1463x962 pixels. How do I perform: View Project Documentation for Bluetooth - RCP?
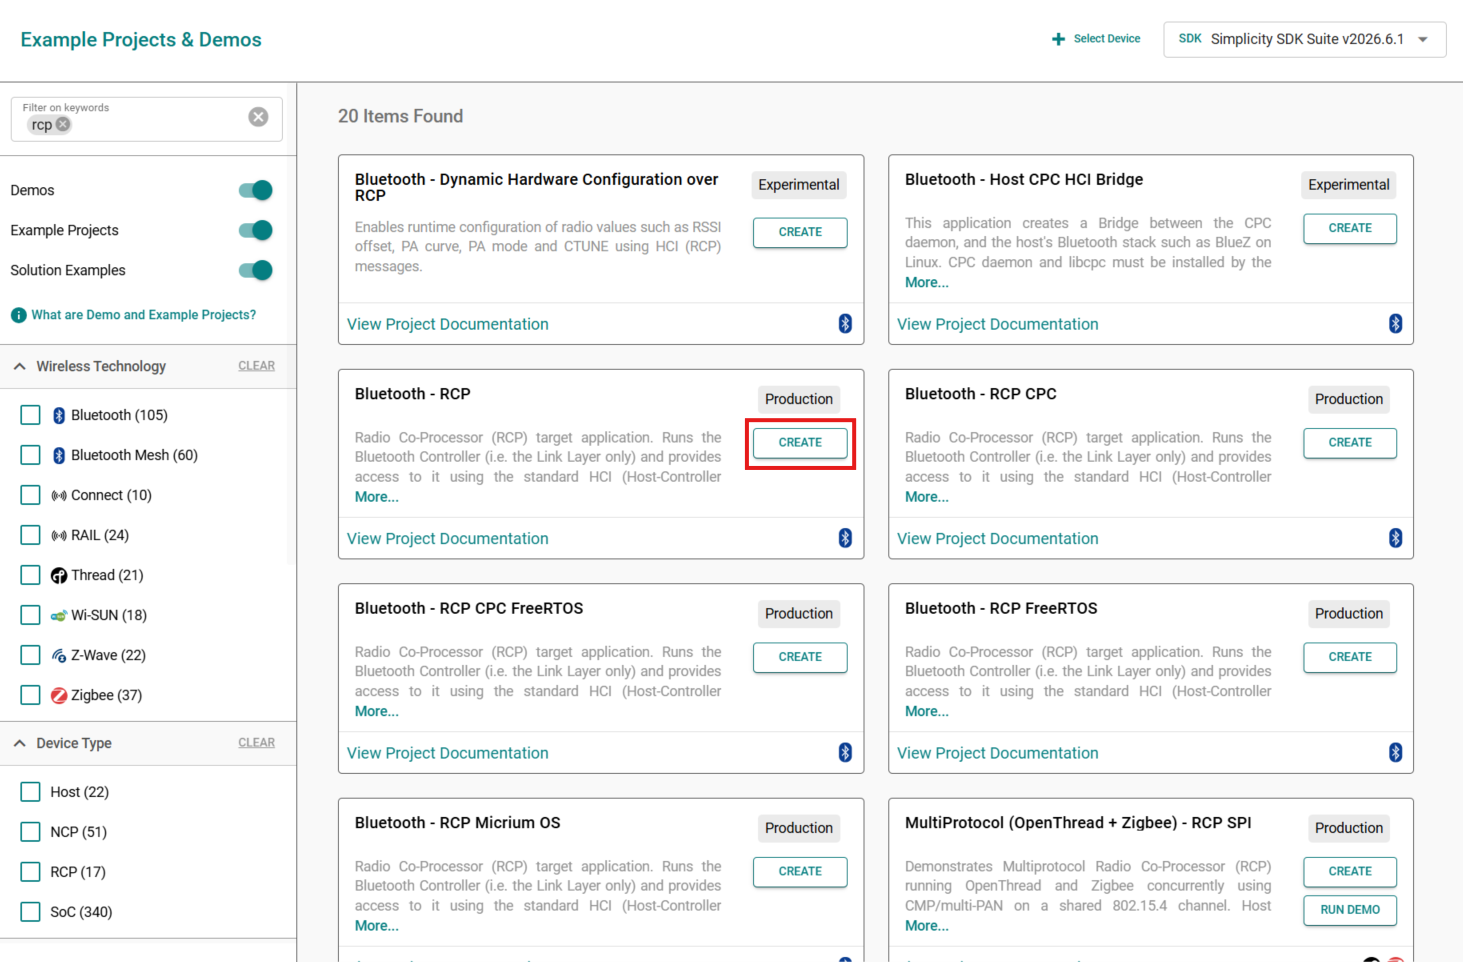[x=447, y=539]
